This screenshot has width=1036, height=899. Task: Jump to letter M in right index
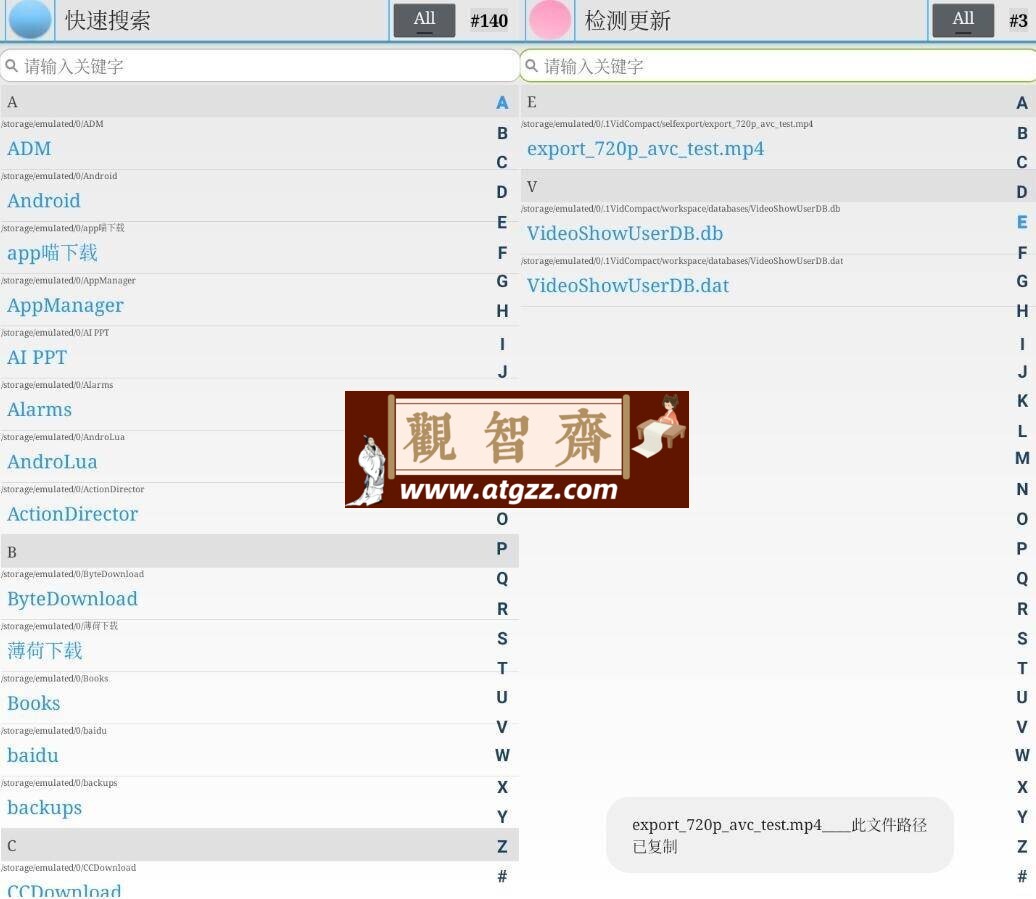[x=1022, y=458]
